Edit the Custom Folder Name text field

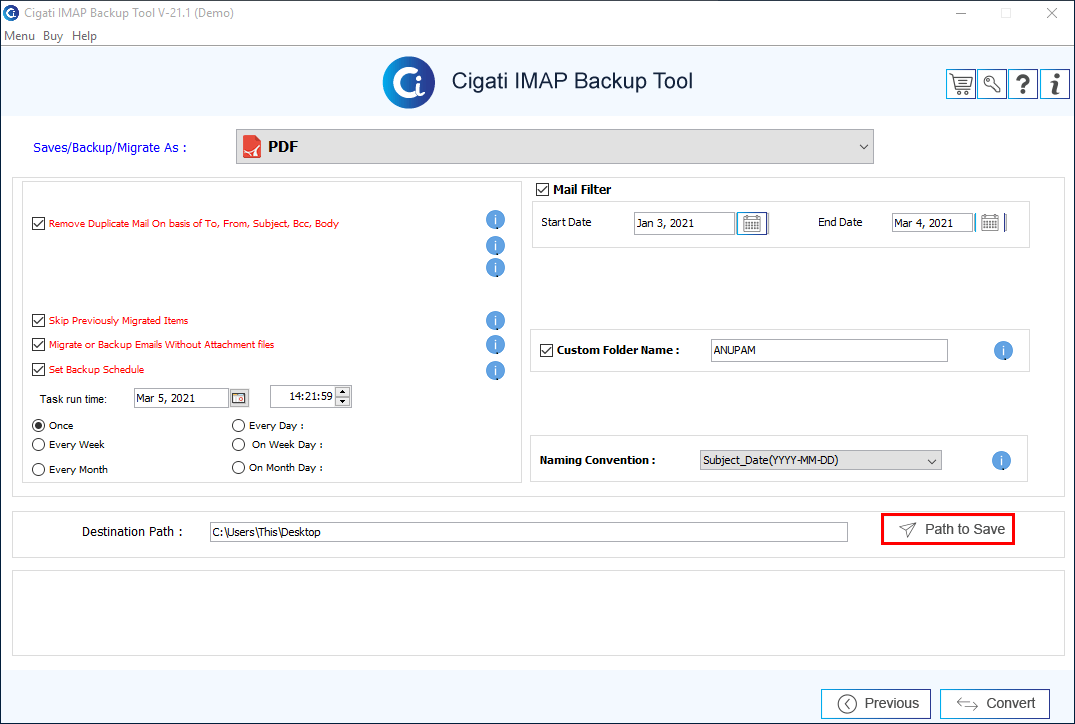(829, 350)
